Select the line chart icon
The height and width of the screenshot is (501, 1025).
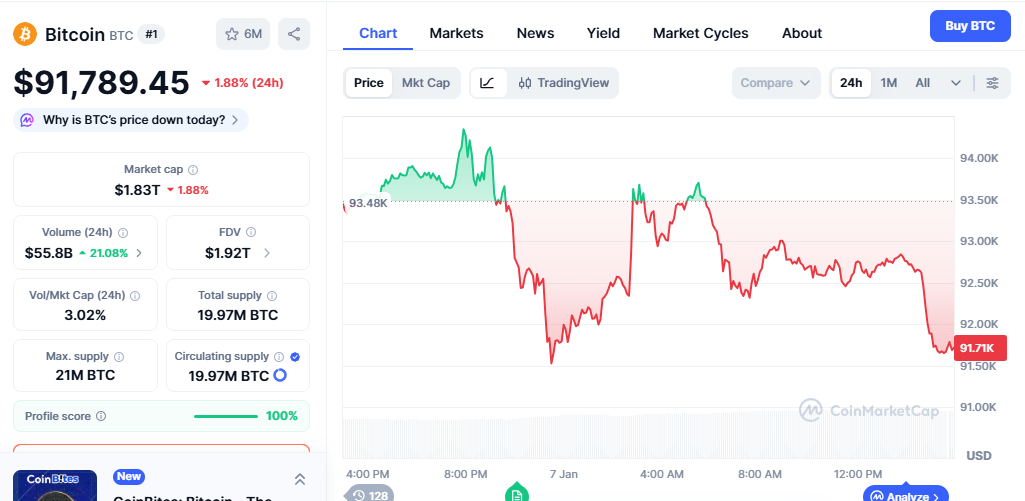pos(488,83)
